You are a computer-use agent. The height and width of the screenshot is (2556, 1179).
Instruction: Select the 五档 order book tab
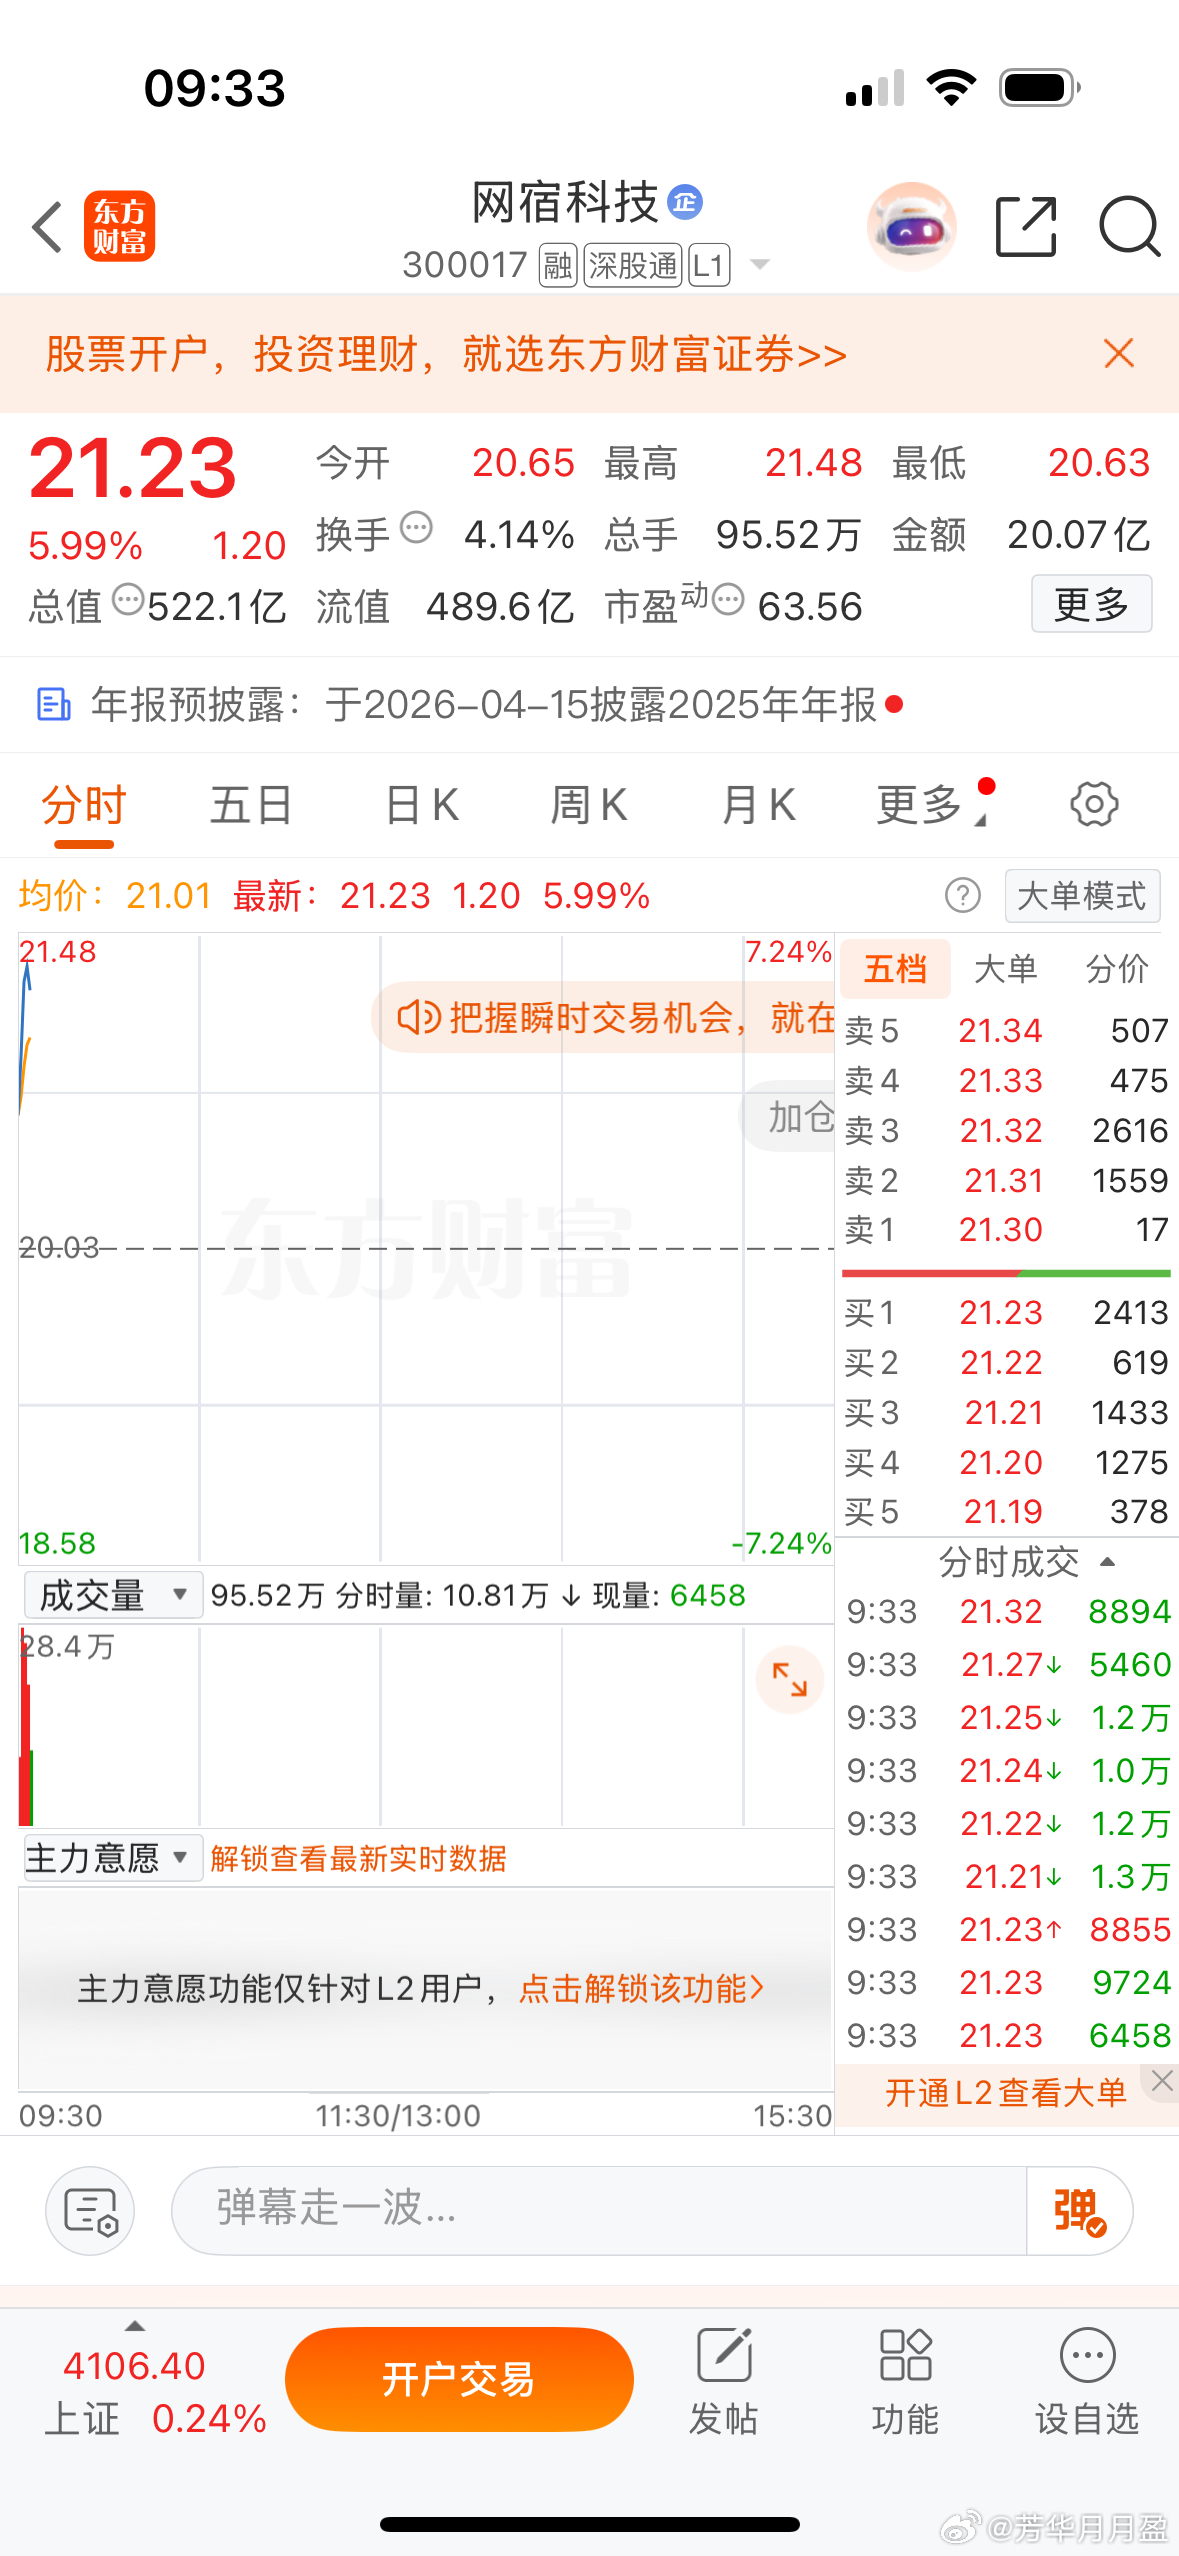click(x=895, y=969)
